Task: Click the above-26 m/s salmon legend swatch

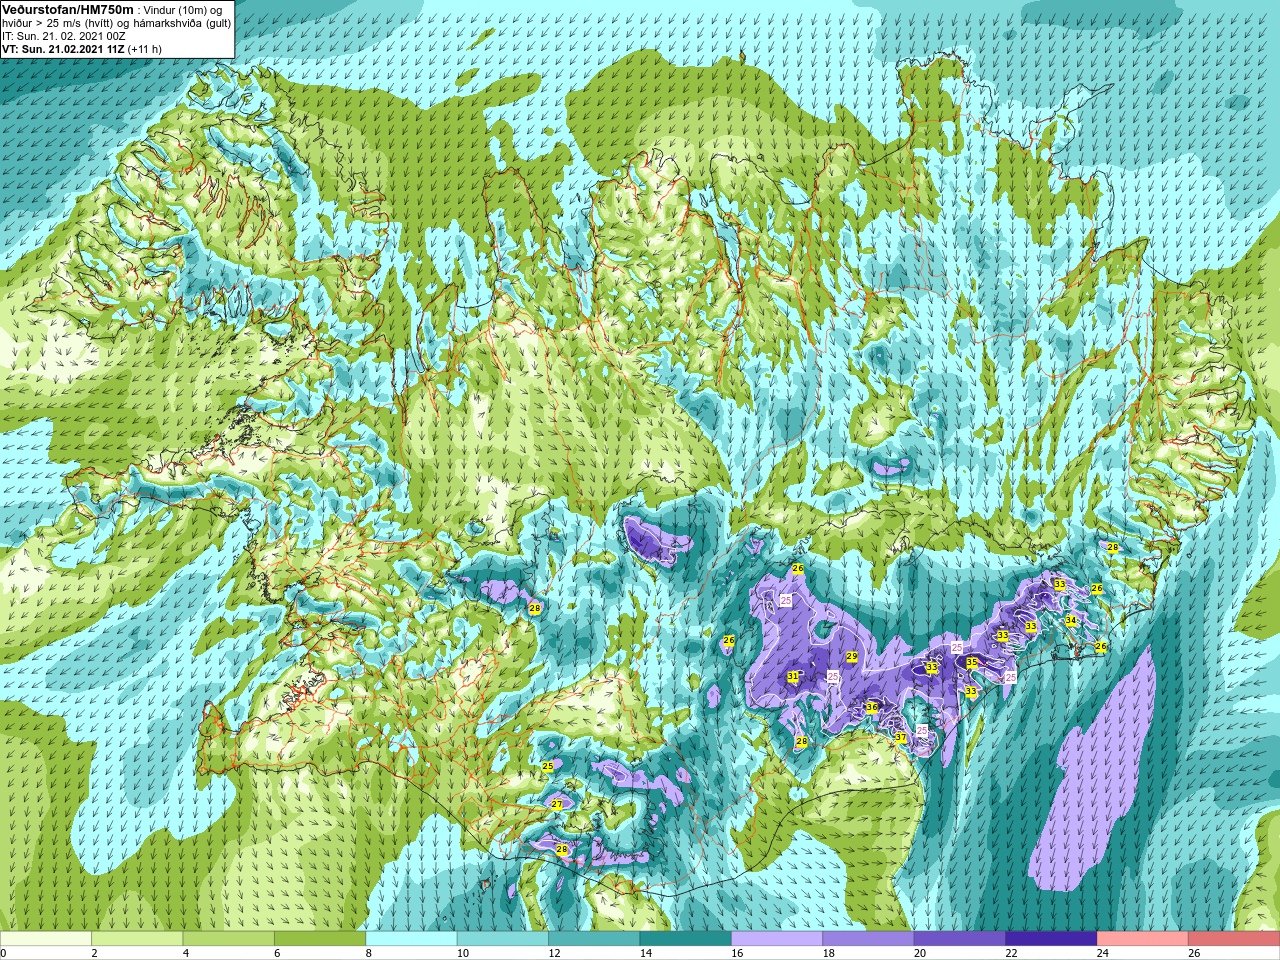Action: [1234, 939]
